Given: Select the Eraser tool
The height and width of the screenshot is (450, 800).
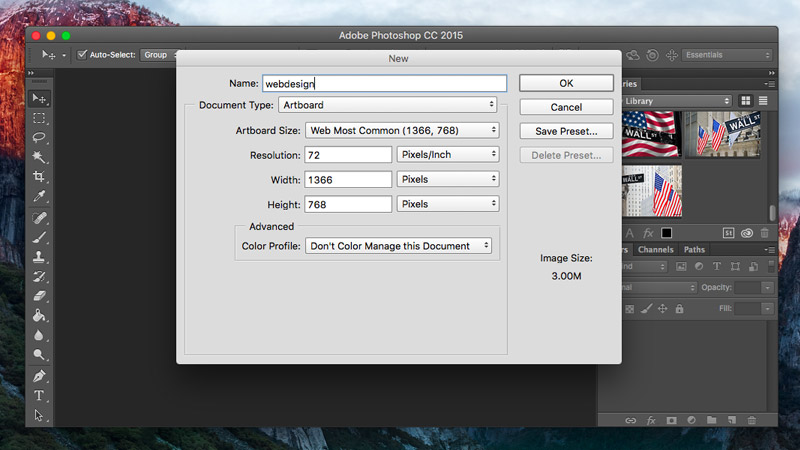Looking at the screenshot, I should (x=39, y=296).
